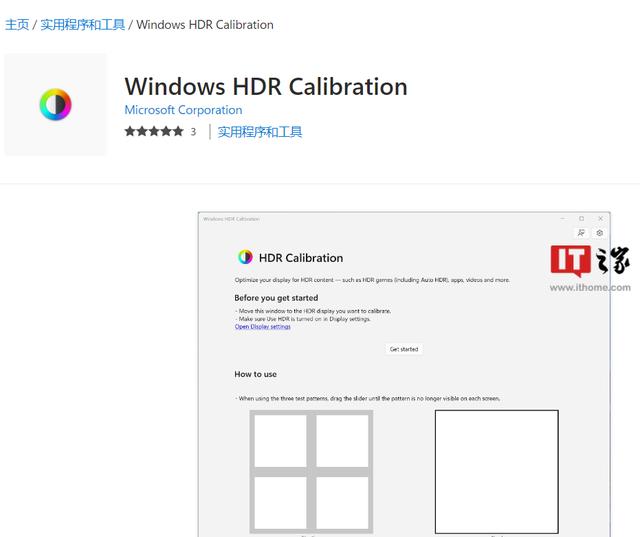Click the Windows HDR Calibration app icon
Screen dimensions: 640x537
[56, 104]
